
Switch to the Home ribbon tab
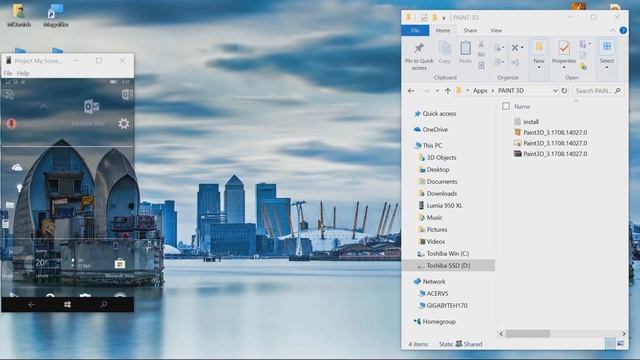pos(443,31)
